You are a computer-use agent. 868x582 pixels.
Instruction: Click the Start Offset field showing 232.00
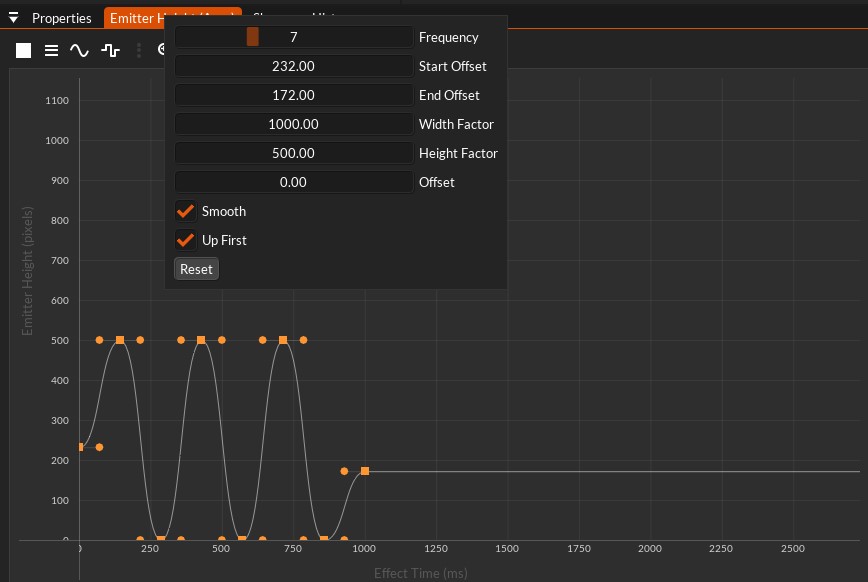(294, 66)
